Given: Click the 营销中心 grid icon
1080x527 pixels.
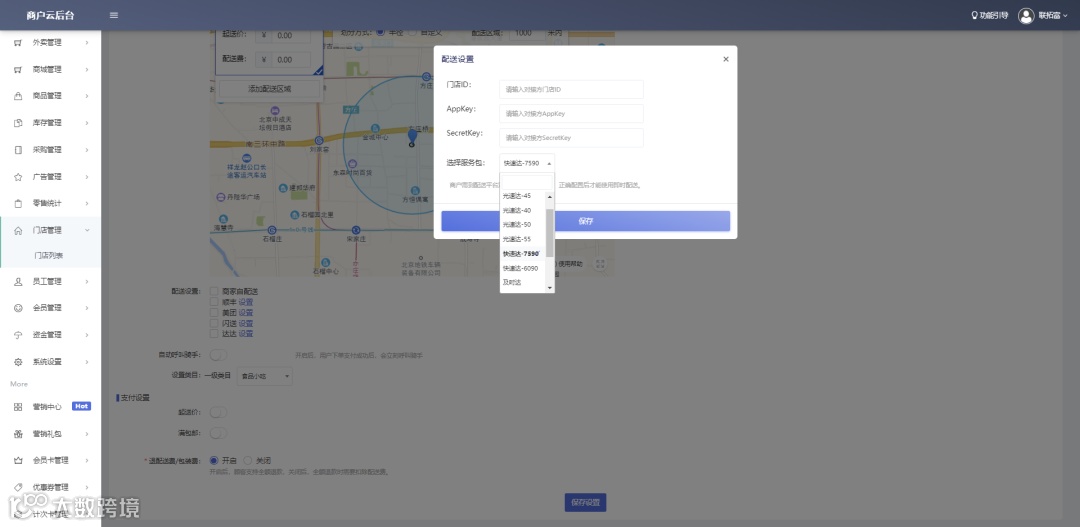Looking at the screenshot, I should (x=18, y=406).
